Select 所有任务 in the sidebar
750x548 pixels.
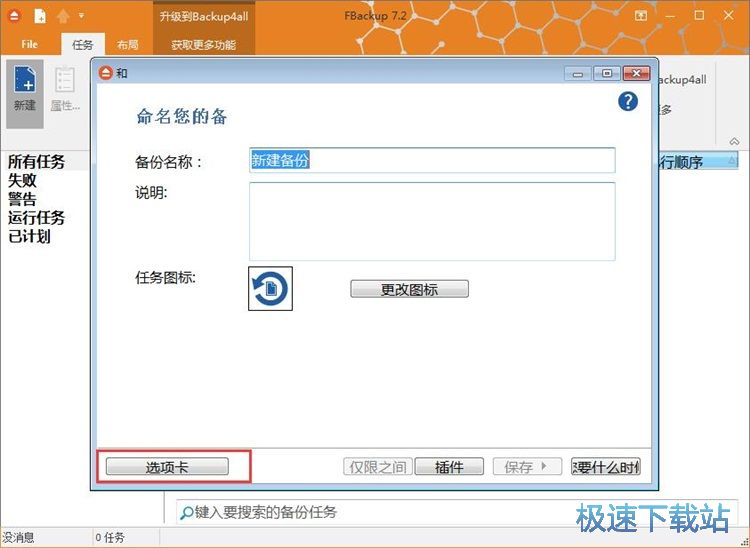(x=36, y=162)
